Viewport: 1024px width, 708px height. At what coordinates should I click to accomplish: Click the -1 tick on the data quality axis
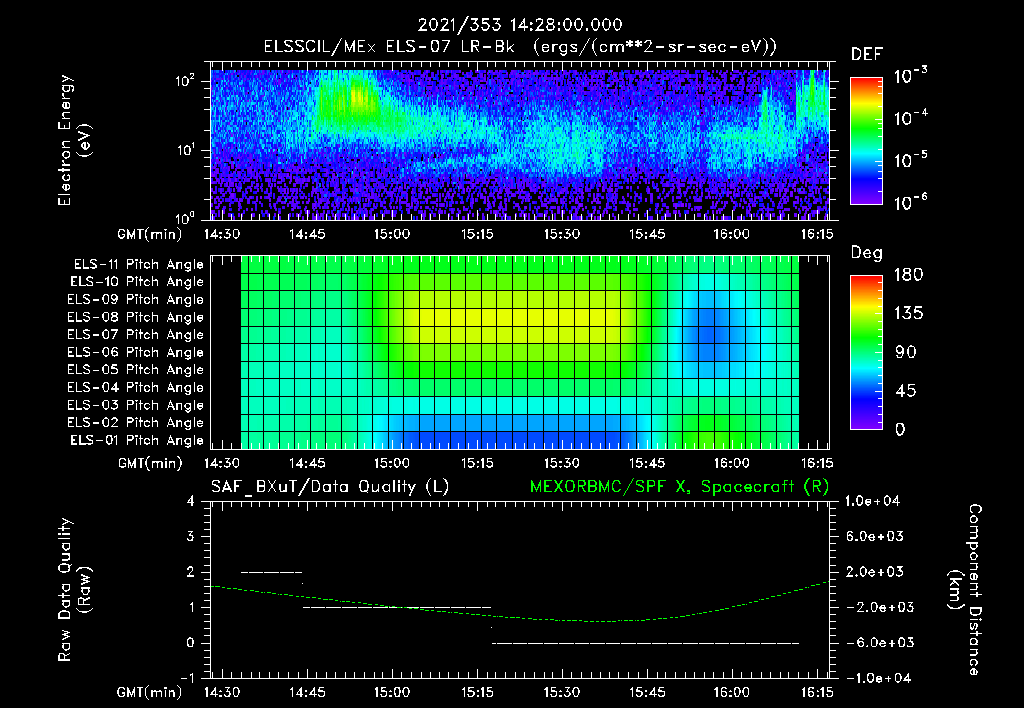187,678
